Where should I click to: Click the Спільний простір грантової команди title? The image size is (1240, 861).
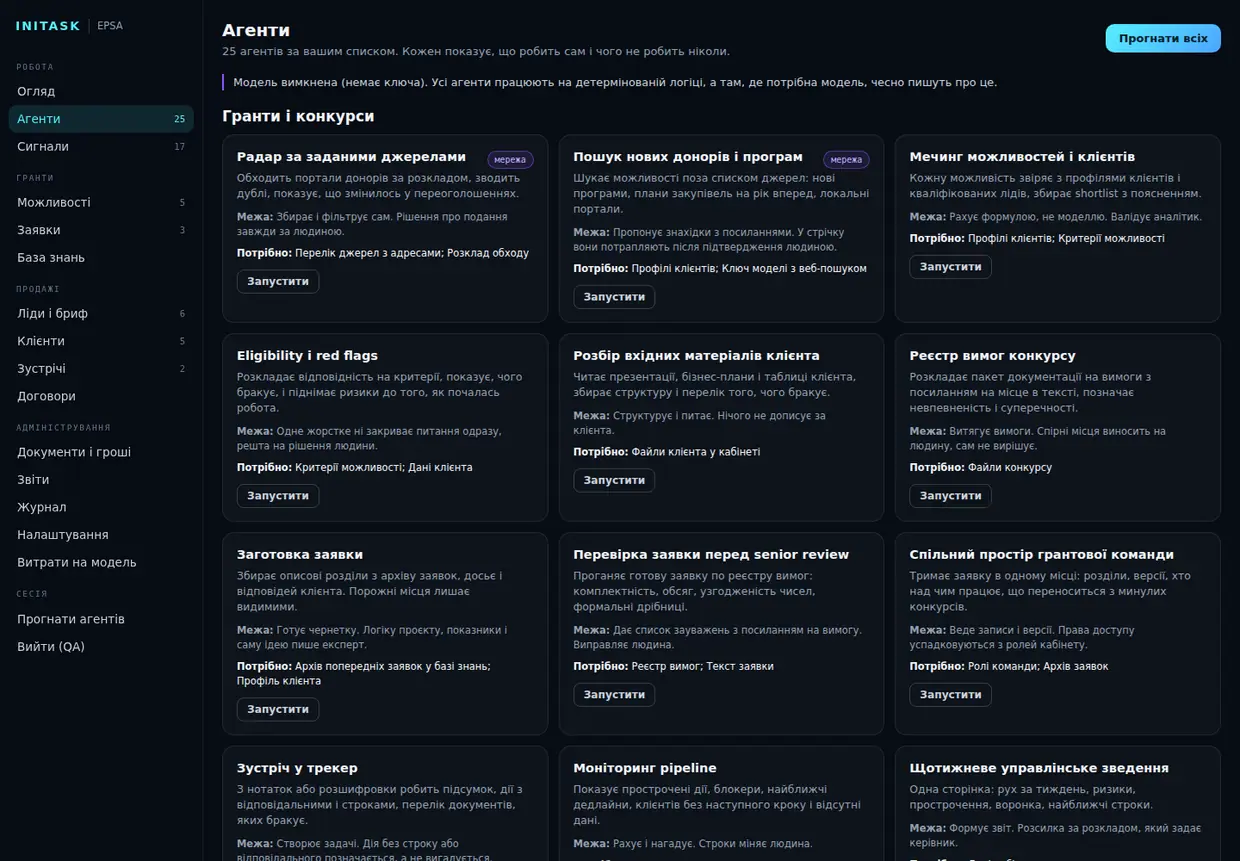[x=1042, y=554]
